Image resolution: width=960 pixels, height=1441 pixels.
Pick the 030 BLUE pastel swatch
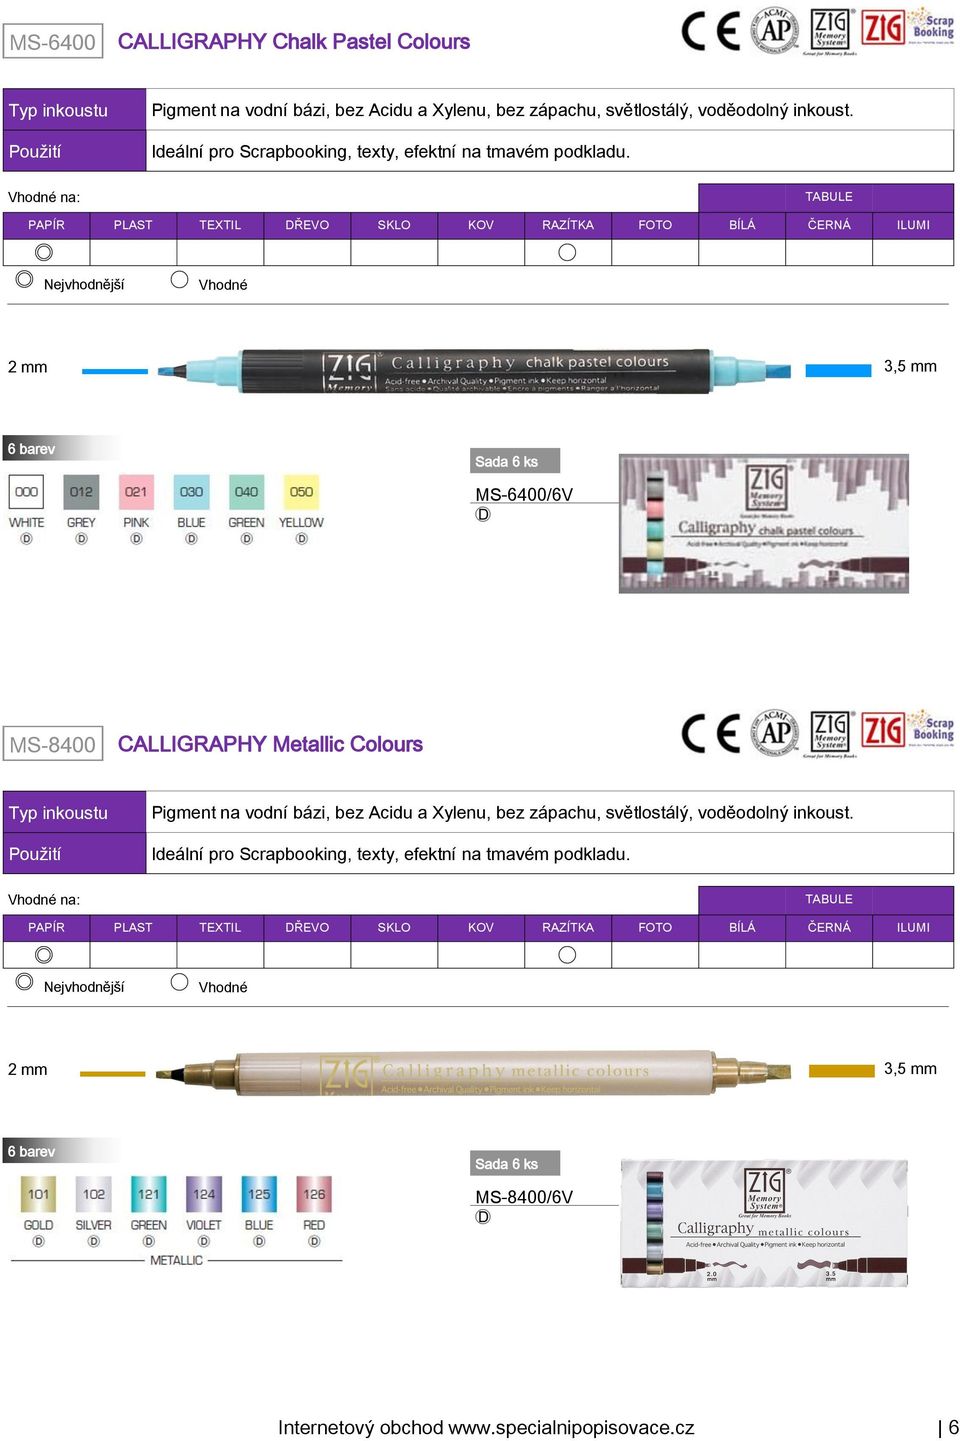(191, 491)
